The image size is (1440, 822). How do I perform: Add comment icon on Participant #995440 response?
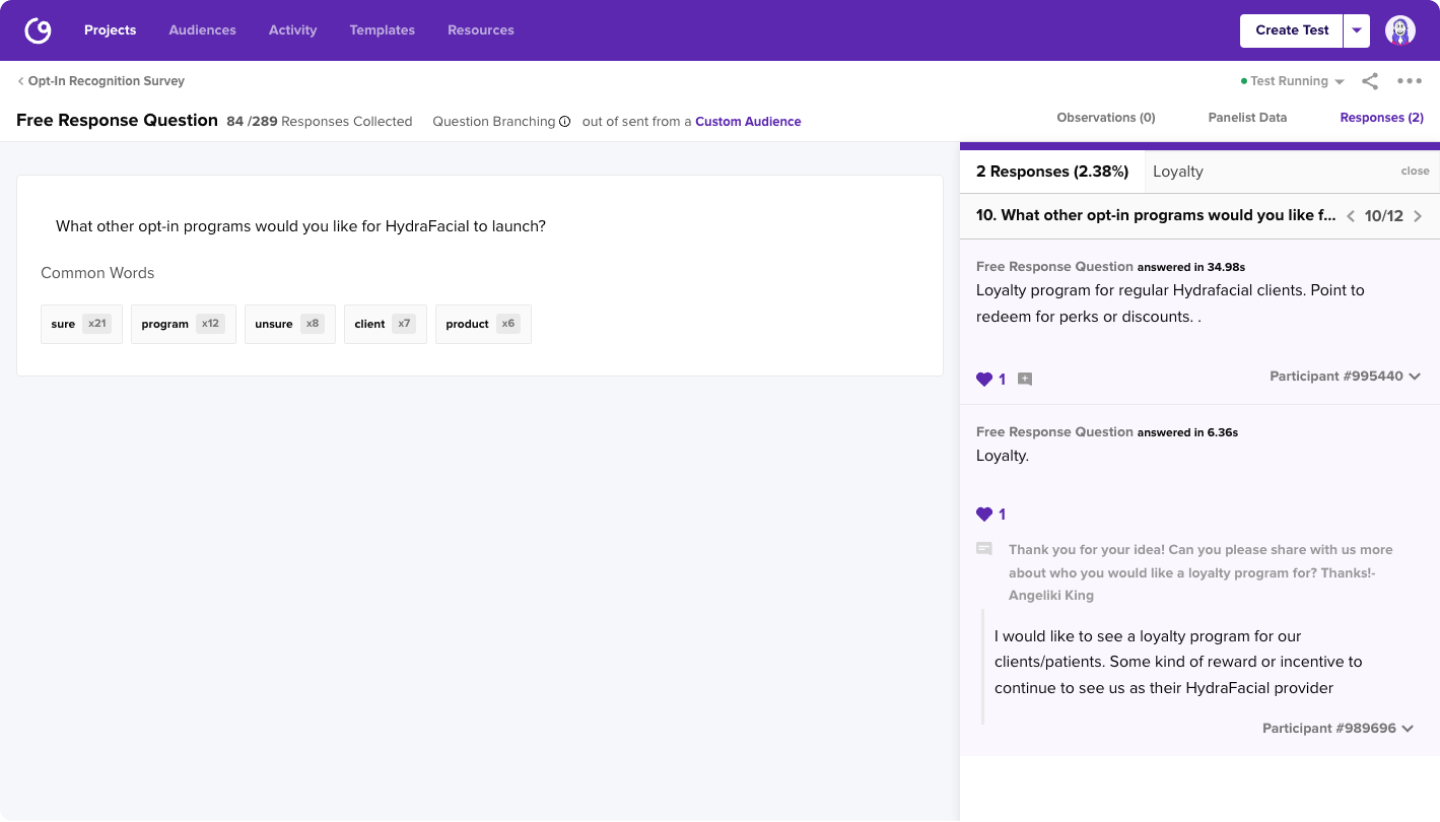click(1025, 379)
